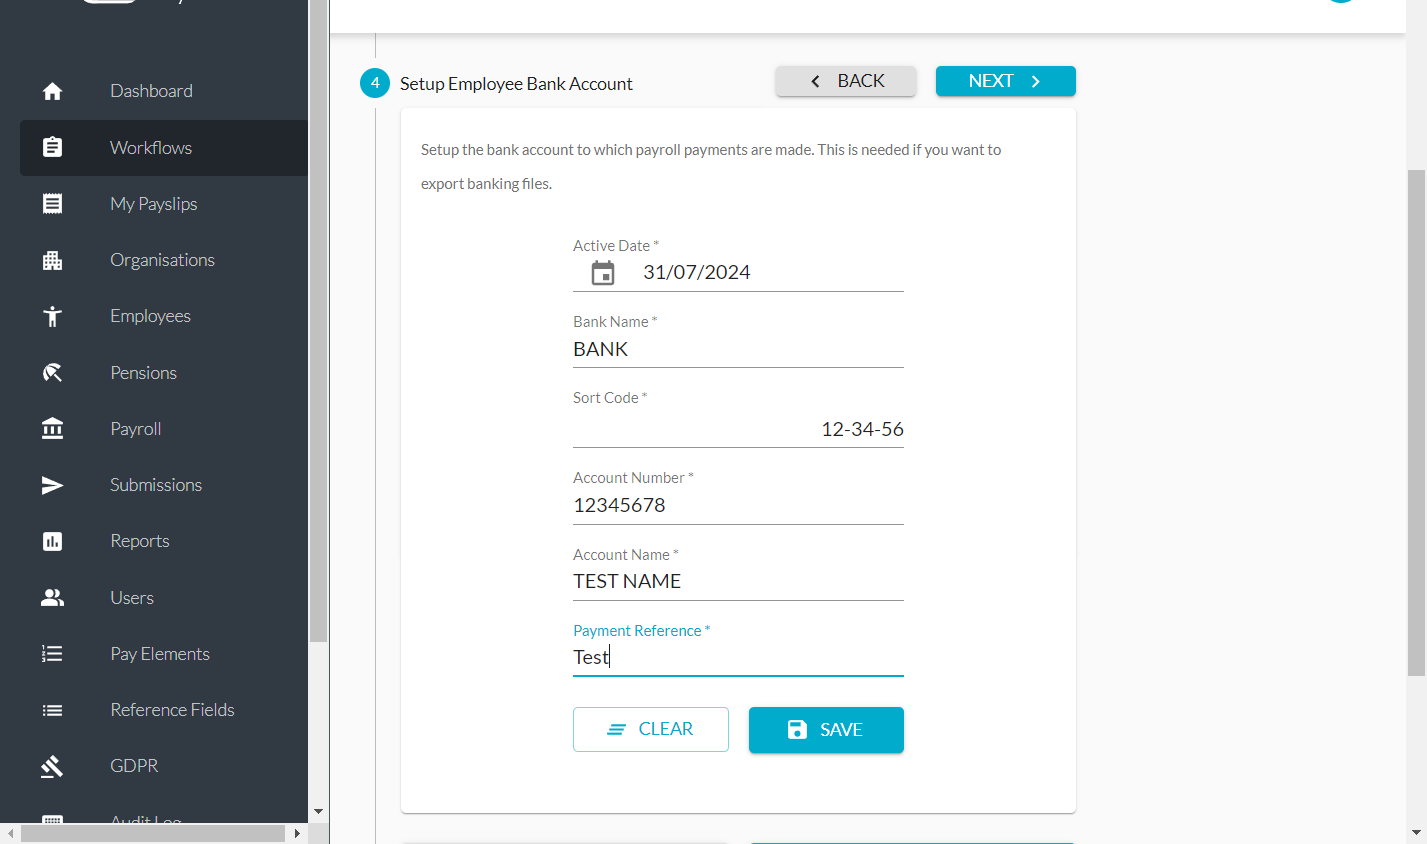Screen dimensions: 1427x844
Task: Click the Reports chart icon
Action: tap(53, 541)
